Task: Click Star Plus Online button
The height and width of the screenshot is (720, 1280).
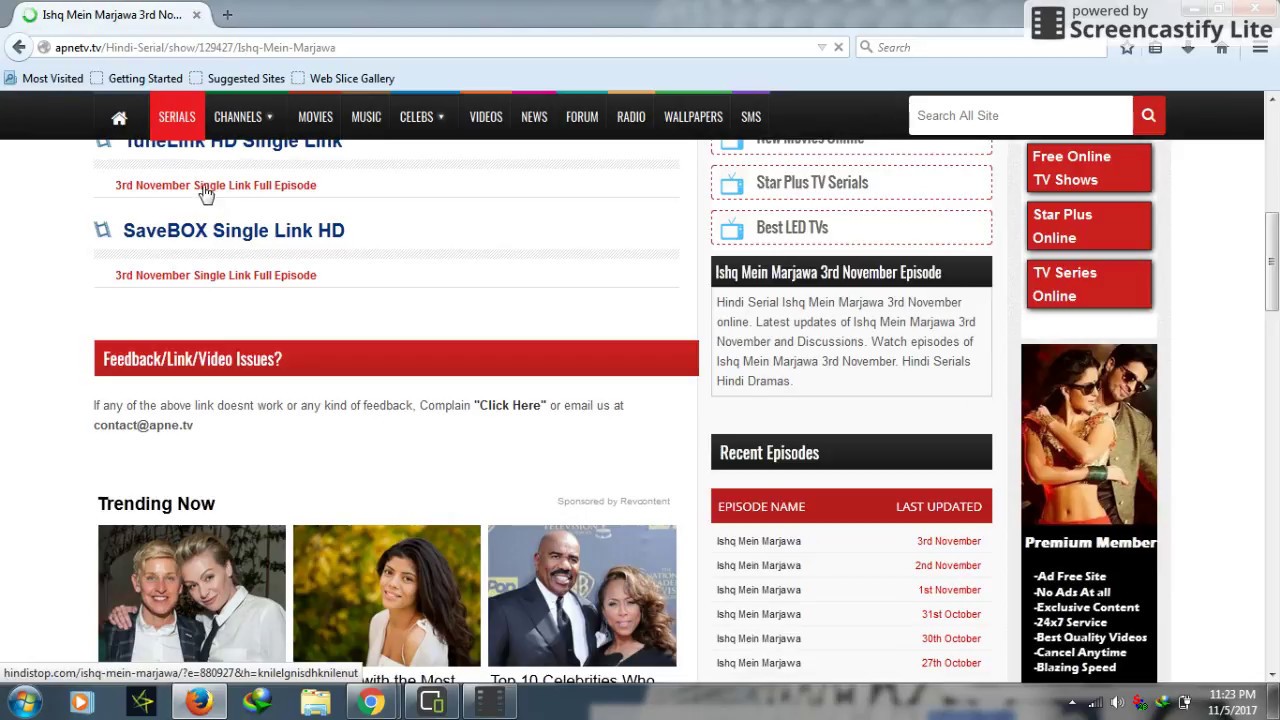Action: [x=1088, y=226]
